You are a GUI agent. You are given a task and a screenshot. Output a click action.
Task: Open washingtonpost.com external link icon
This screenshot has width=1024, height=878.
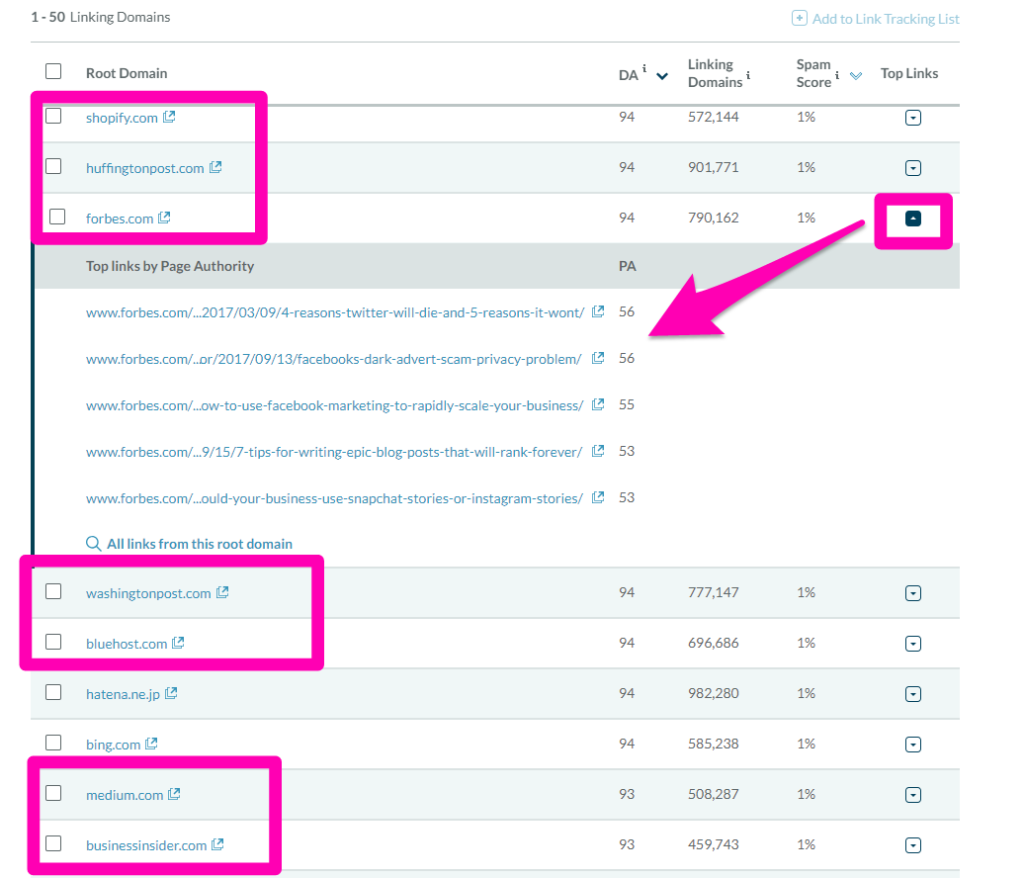click(223, 592)
